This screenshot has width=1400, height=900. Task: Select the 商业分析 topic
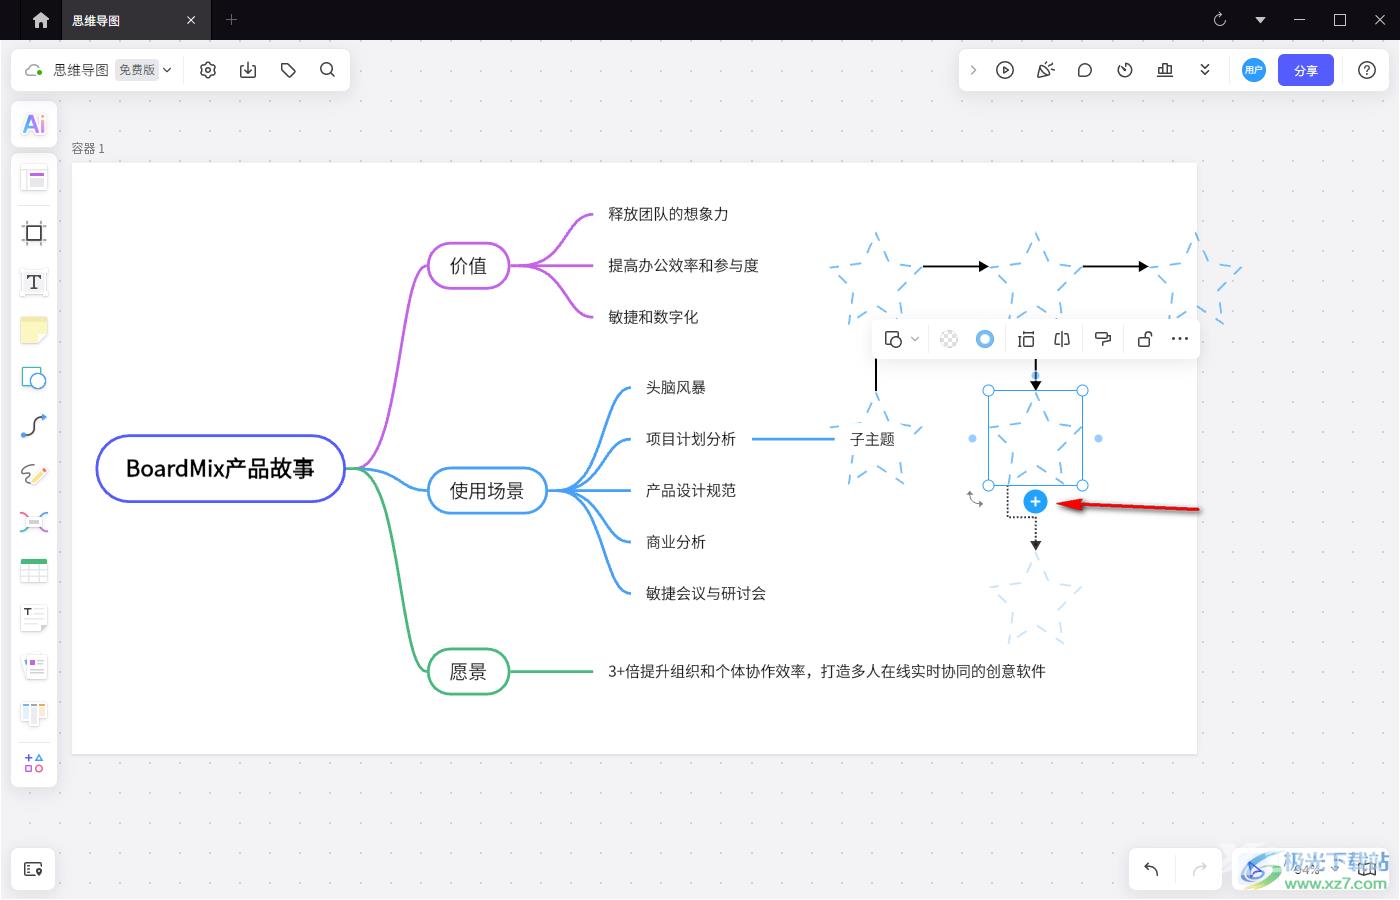click(x=676, y=542)
